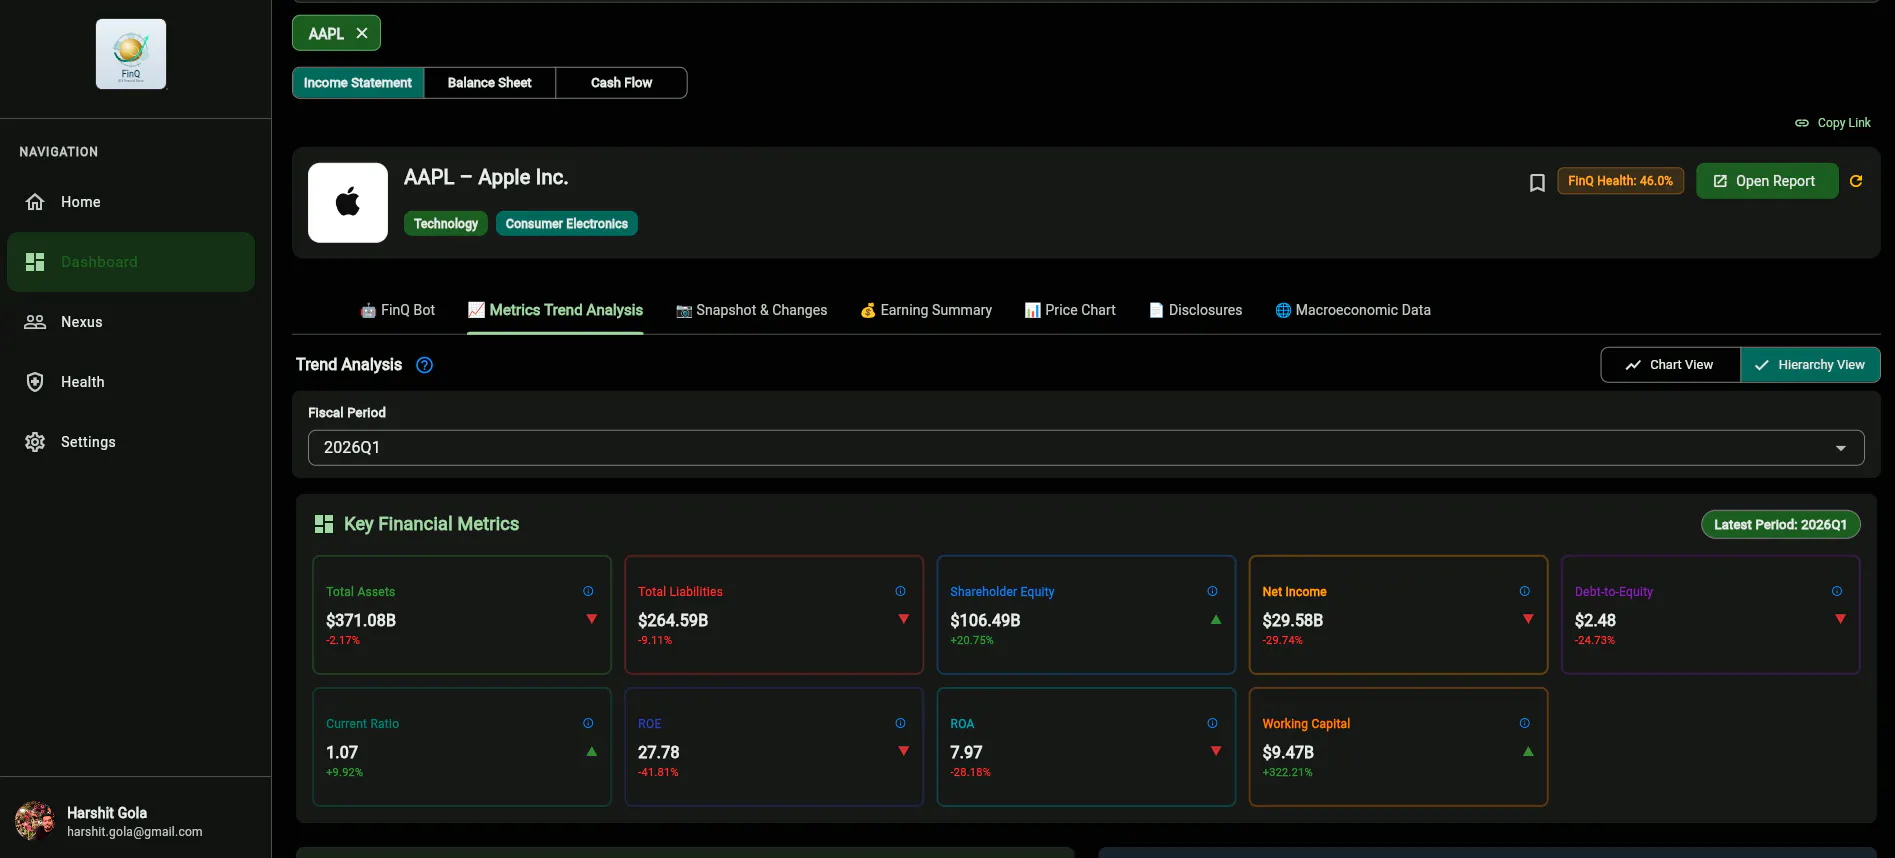Click the down arrow on Total Assets card

(x=591, y=619)
